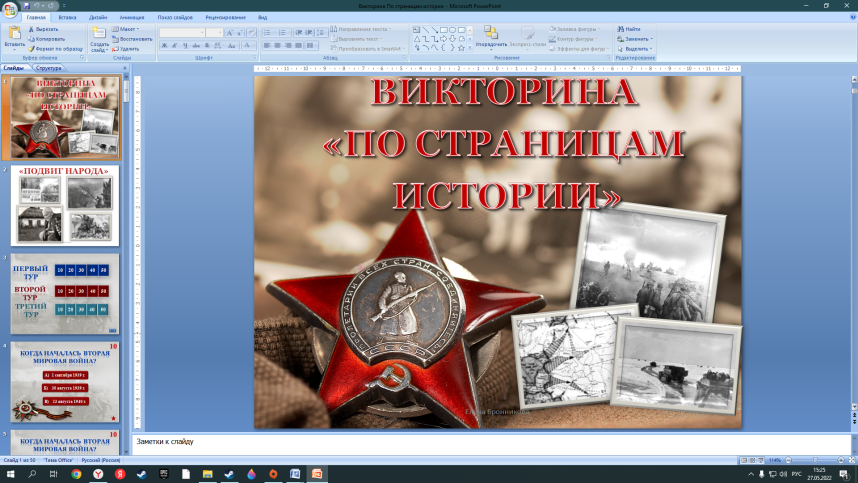Toggle underline (Ч) formatting
The image size is (858, 483).
185,45
